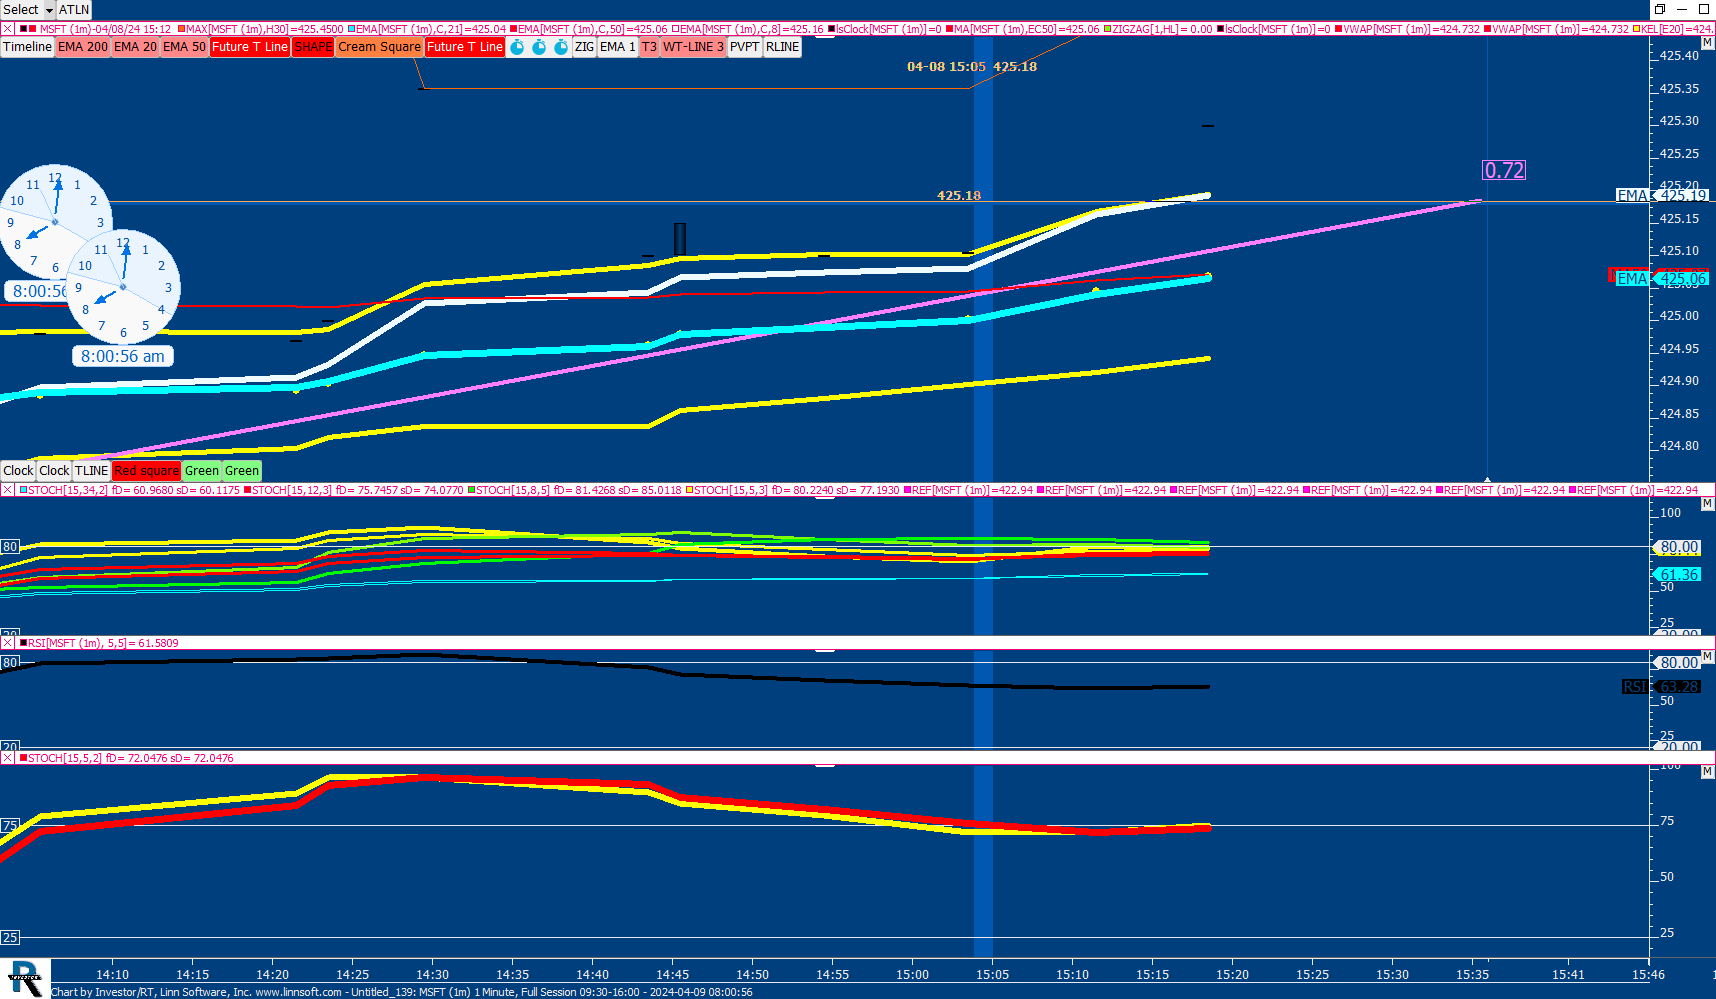Click the TLINE button in lower toolbar
Viewport: 1716px width, 999px height.
click(92, 471)
